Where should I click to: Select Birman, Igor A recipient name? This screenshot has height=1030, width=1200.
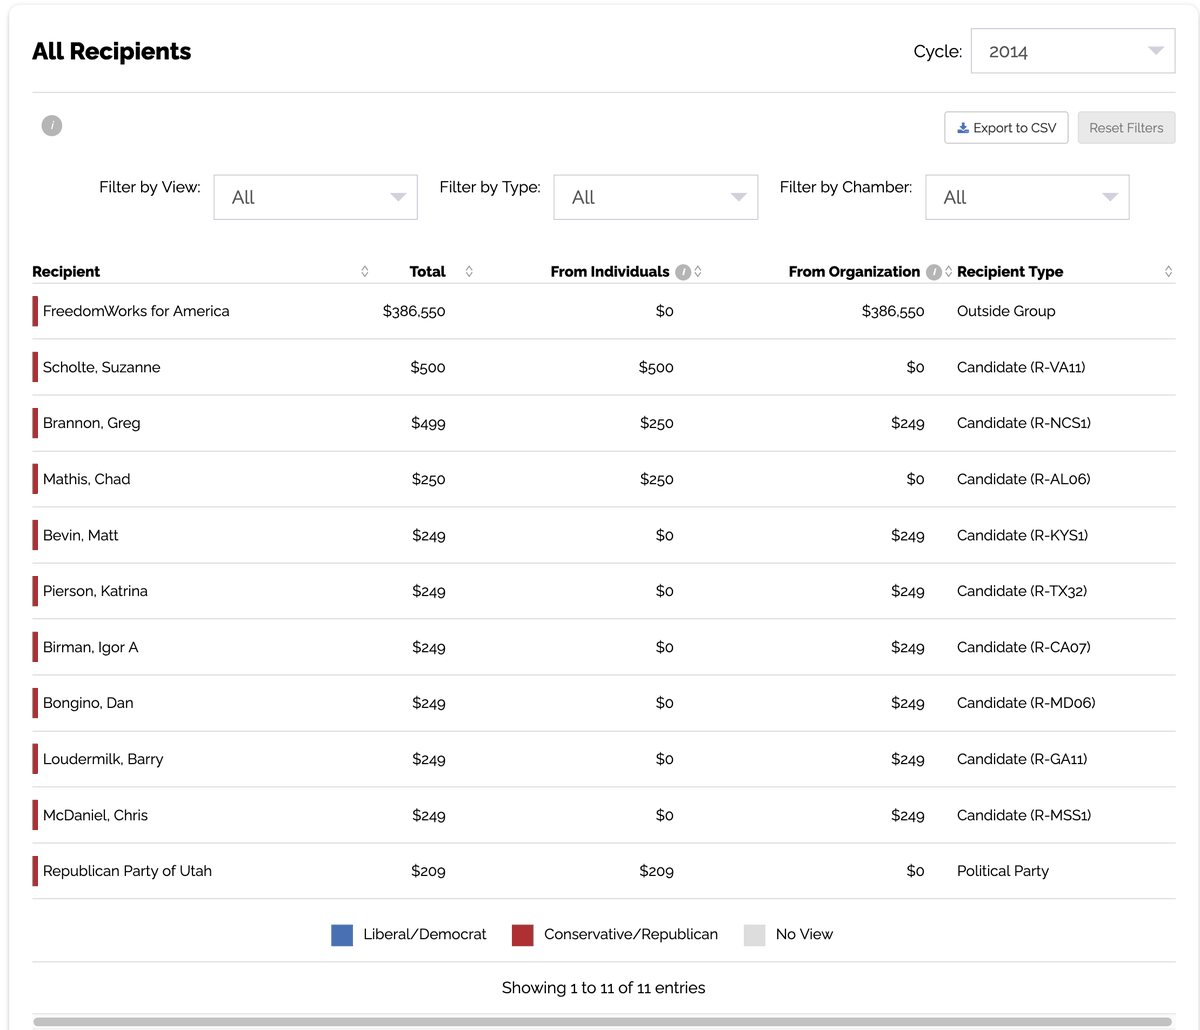[x=91, y=647]
